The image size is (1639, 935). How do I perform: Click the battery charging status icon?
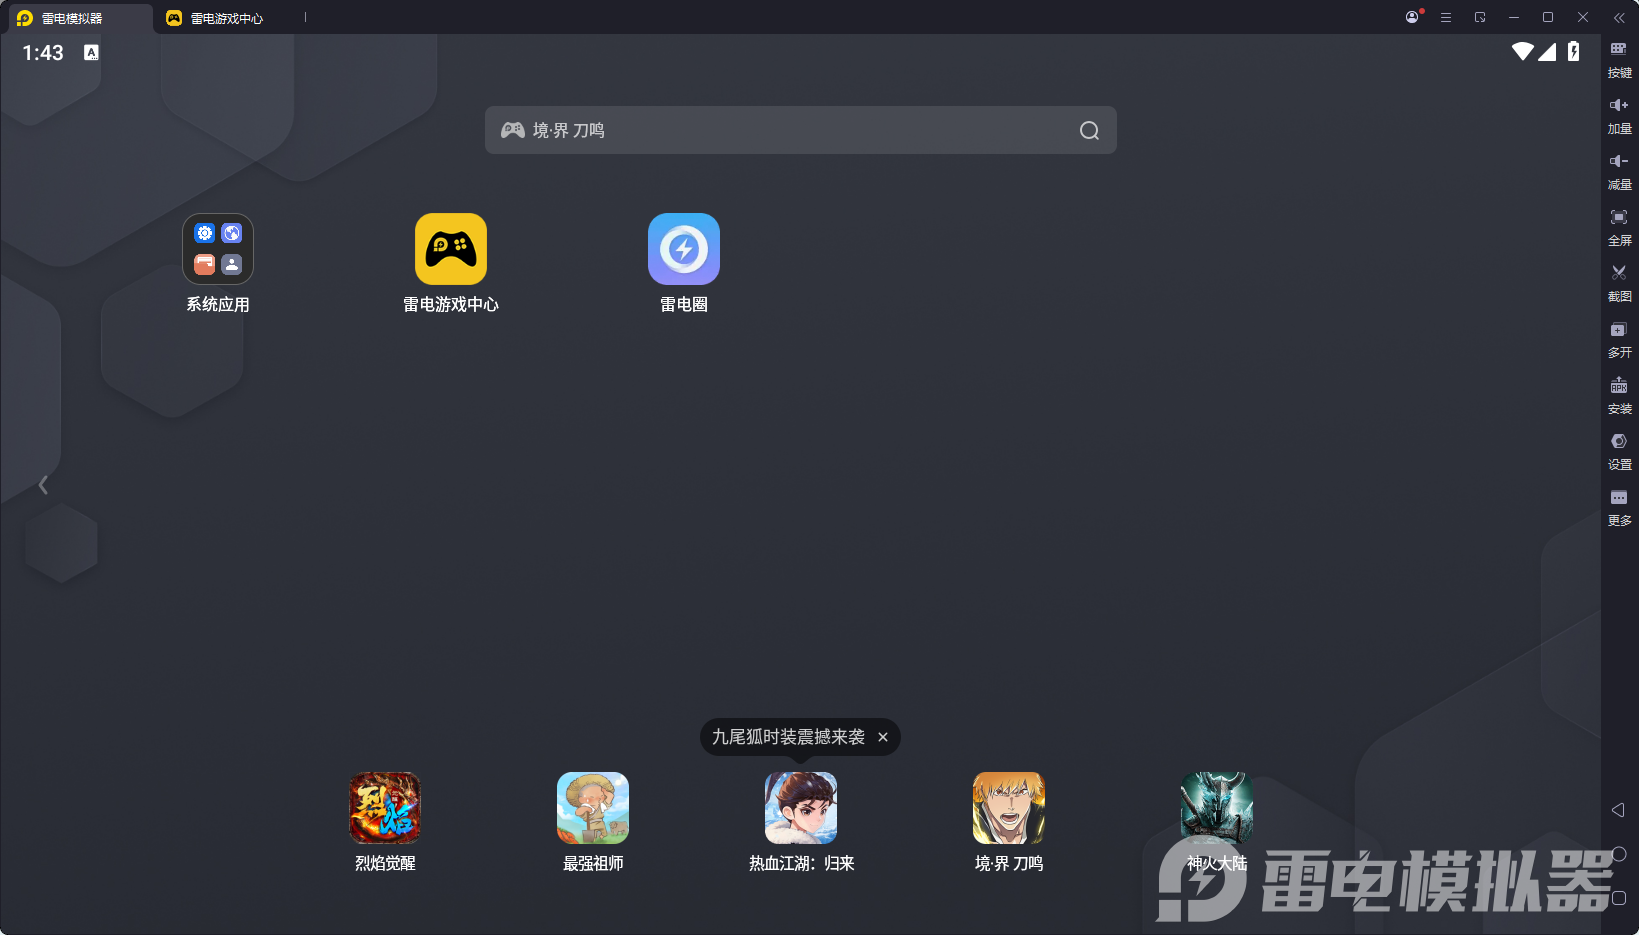(1574, 51)
